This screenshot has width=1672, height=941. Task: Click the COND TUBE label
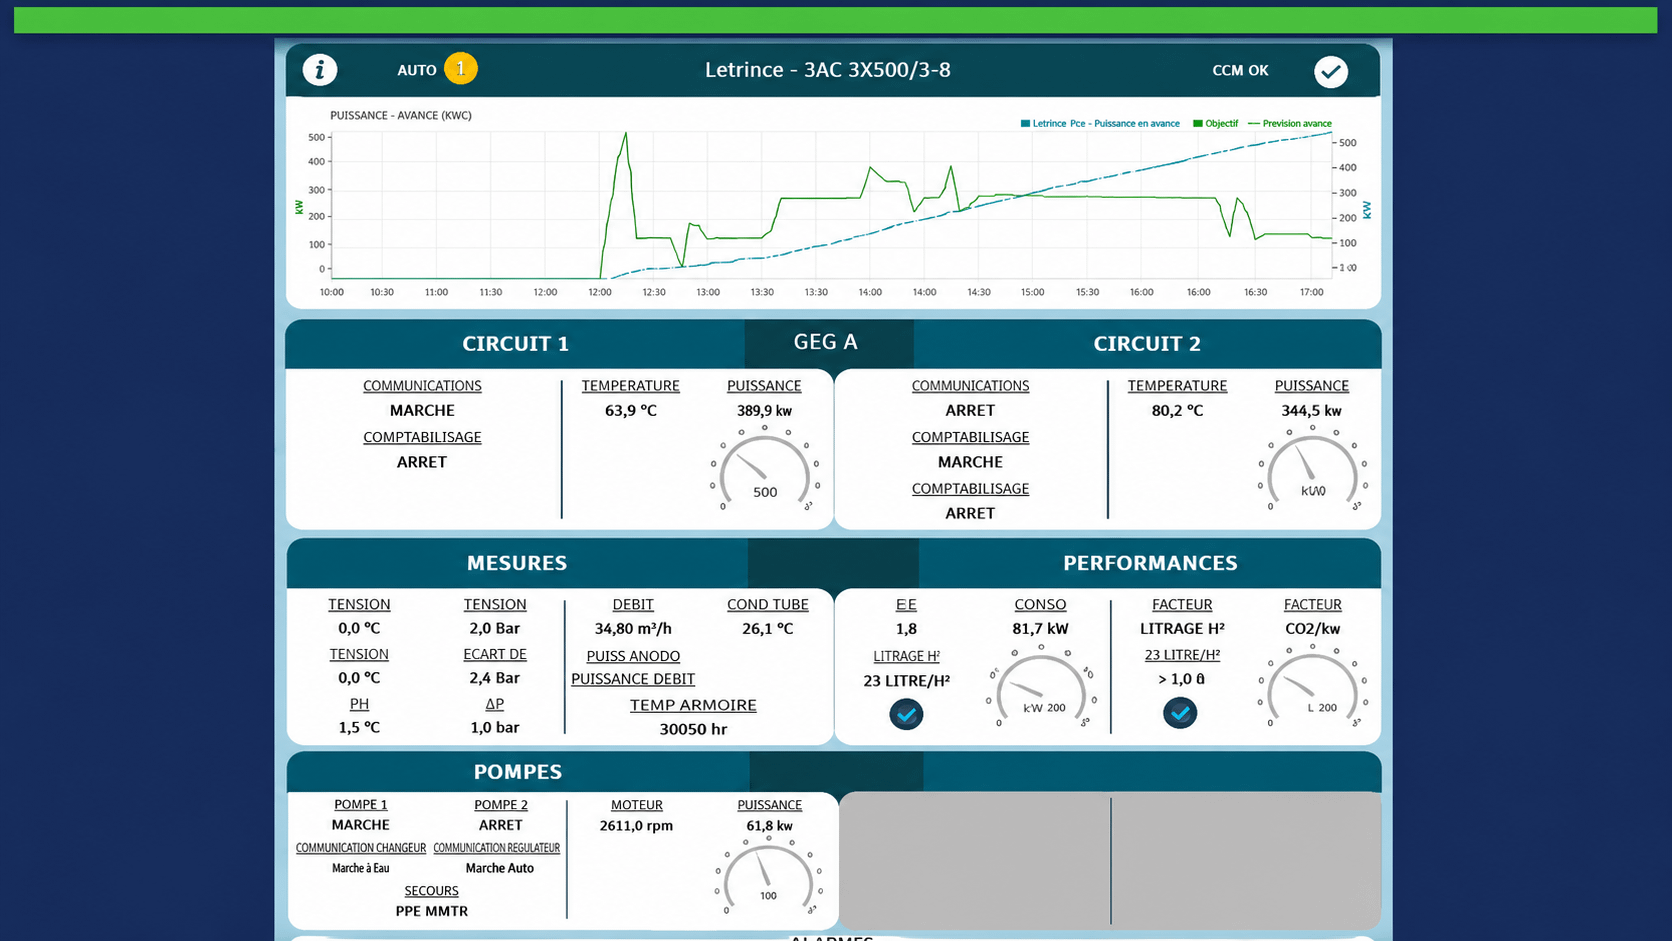[767, 605]
